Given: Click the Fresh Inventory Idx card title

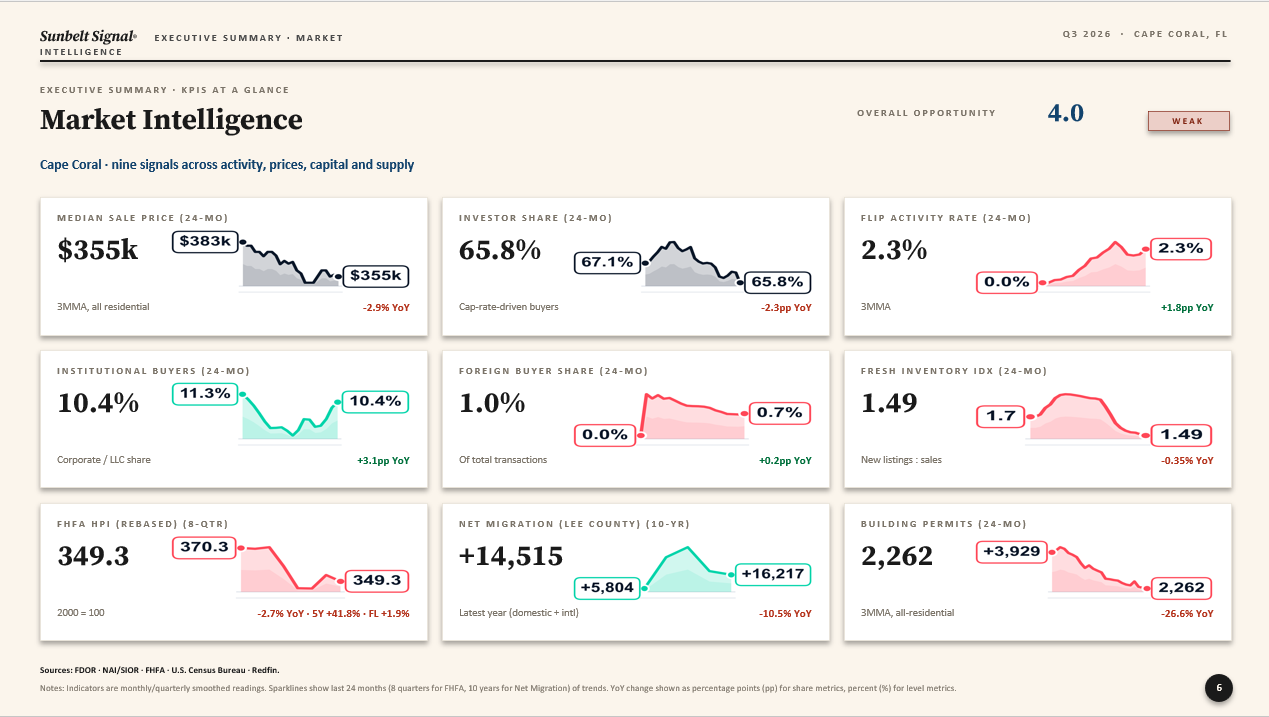Looking at the screenshot, I should [954, 370].
